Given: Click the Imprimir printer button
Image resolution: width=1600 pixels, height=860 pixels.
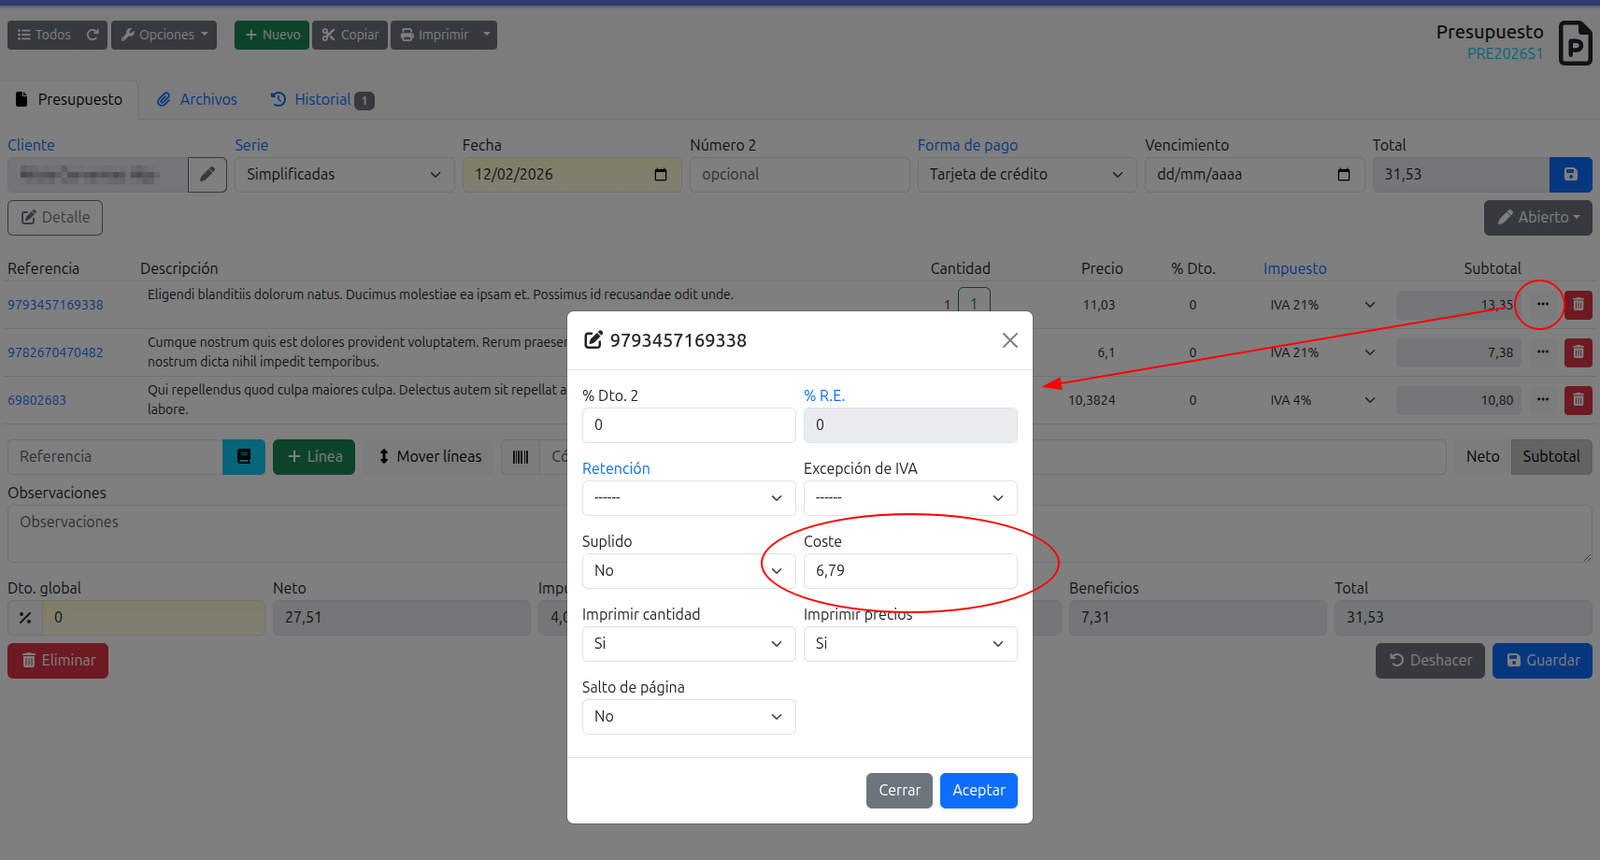Looking at the screenshot, I should tap(434, 35).
